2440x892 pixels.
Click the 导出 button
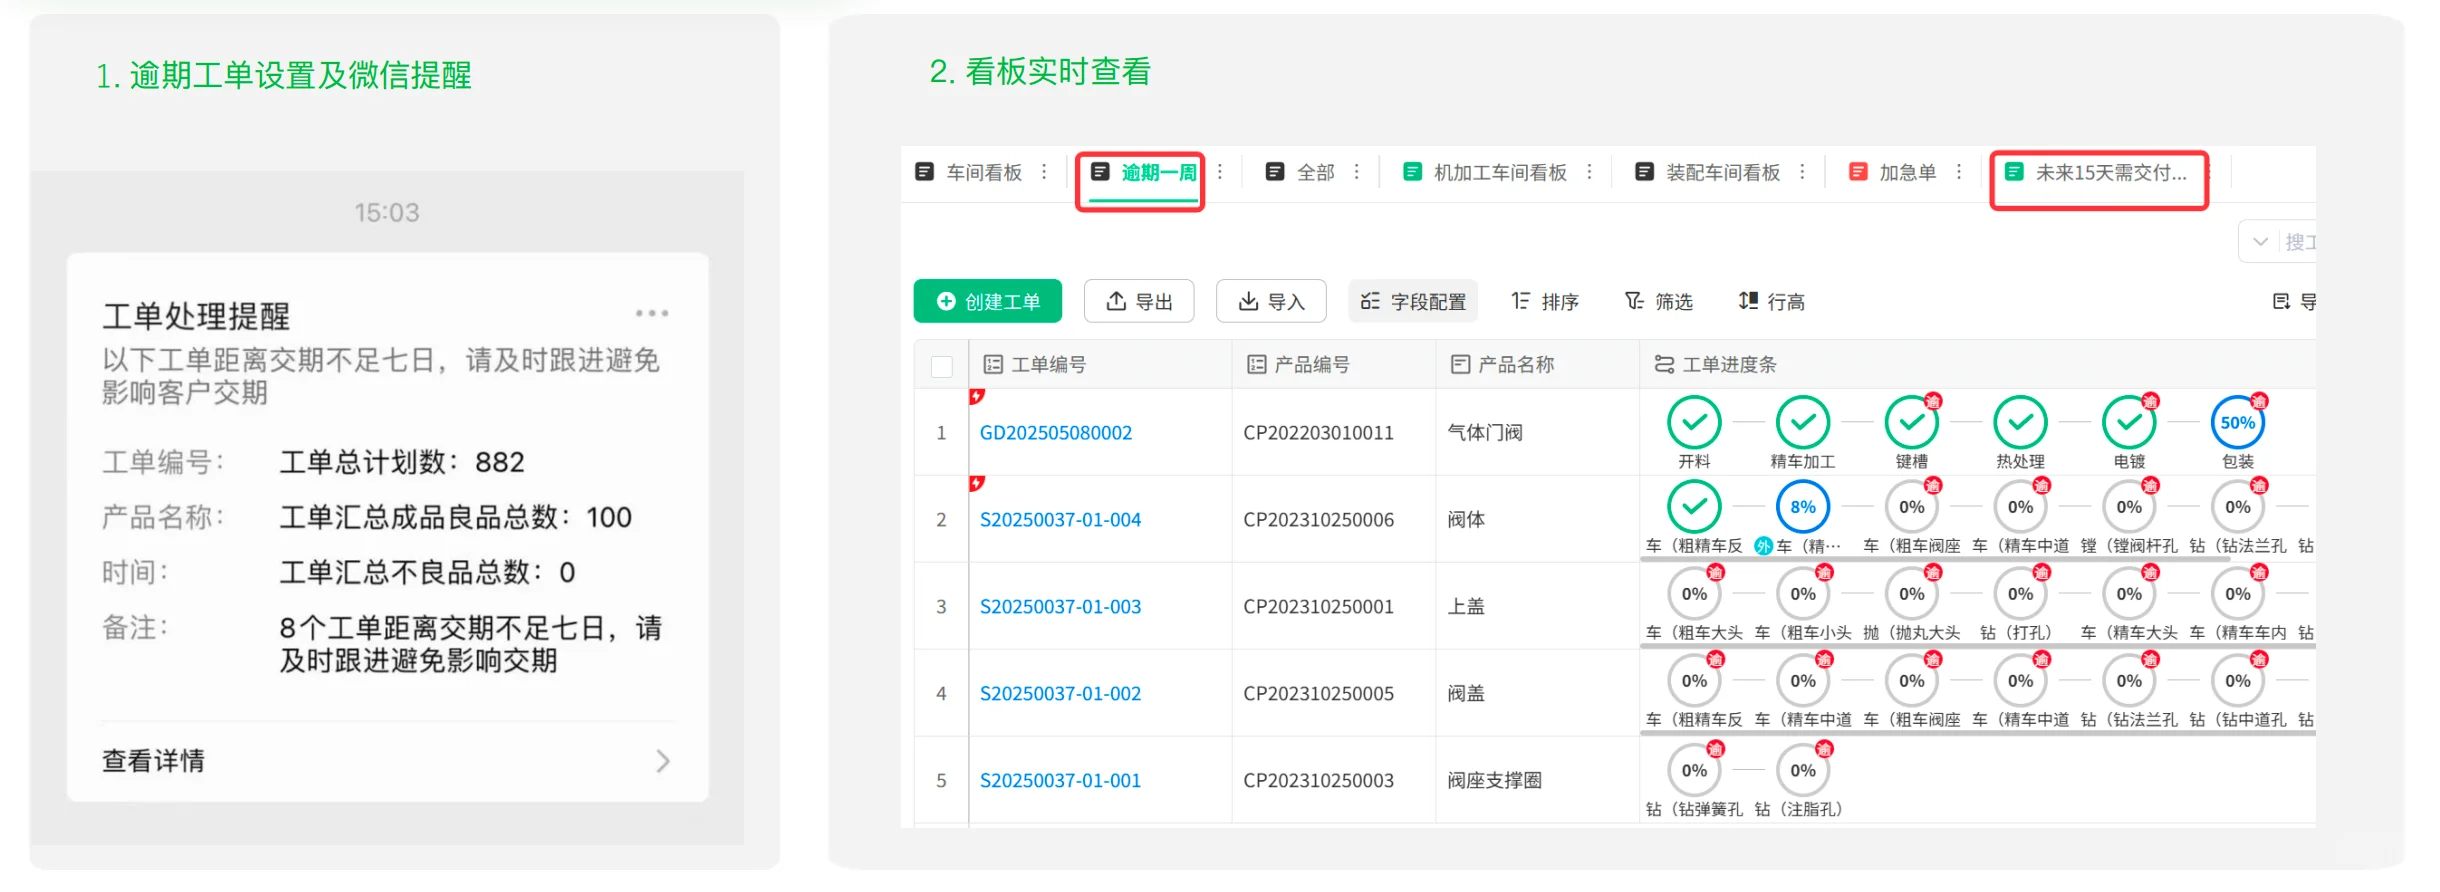pos(1139,301)
